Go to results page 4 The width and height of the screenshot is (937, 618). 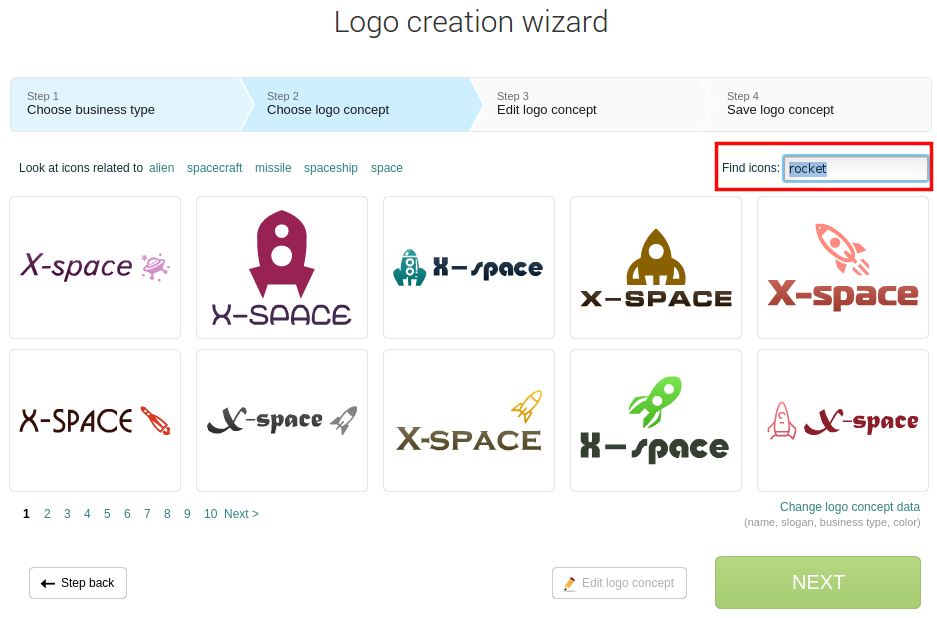[87, 514]
